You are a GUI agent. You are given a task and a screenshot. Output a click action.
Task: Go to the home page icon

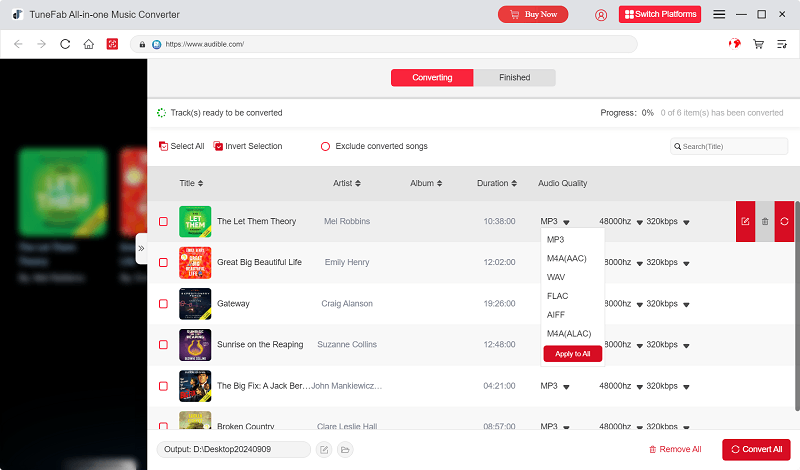pyautogui.click(x=89, y=44)
